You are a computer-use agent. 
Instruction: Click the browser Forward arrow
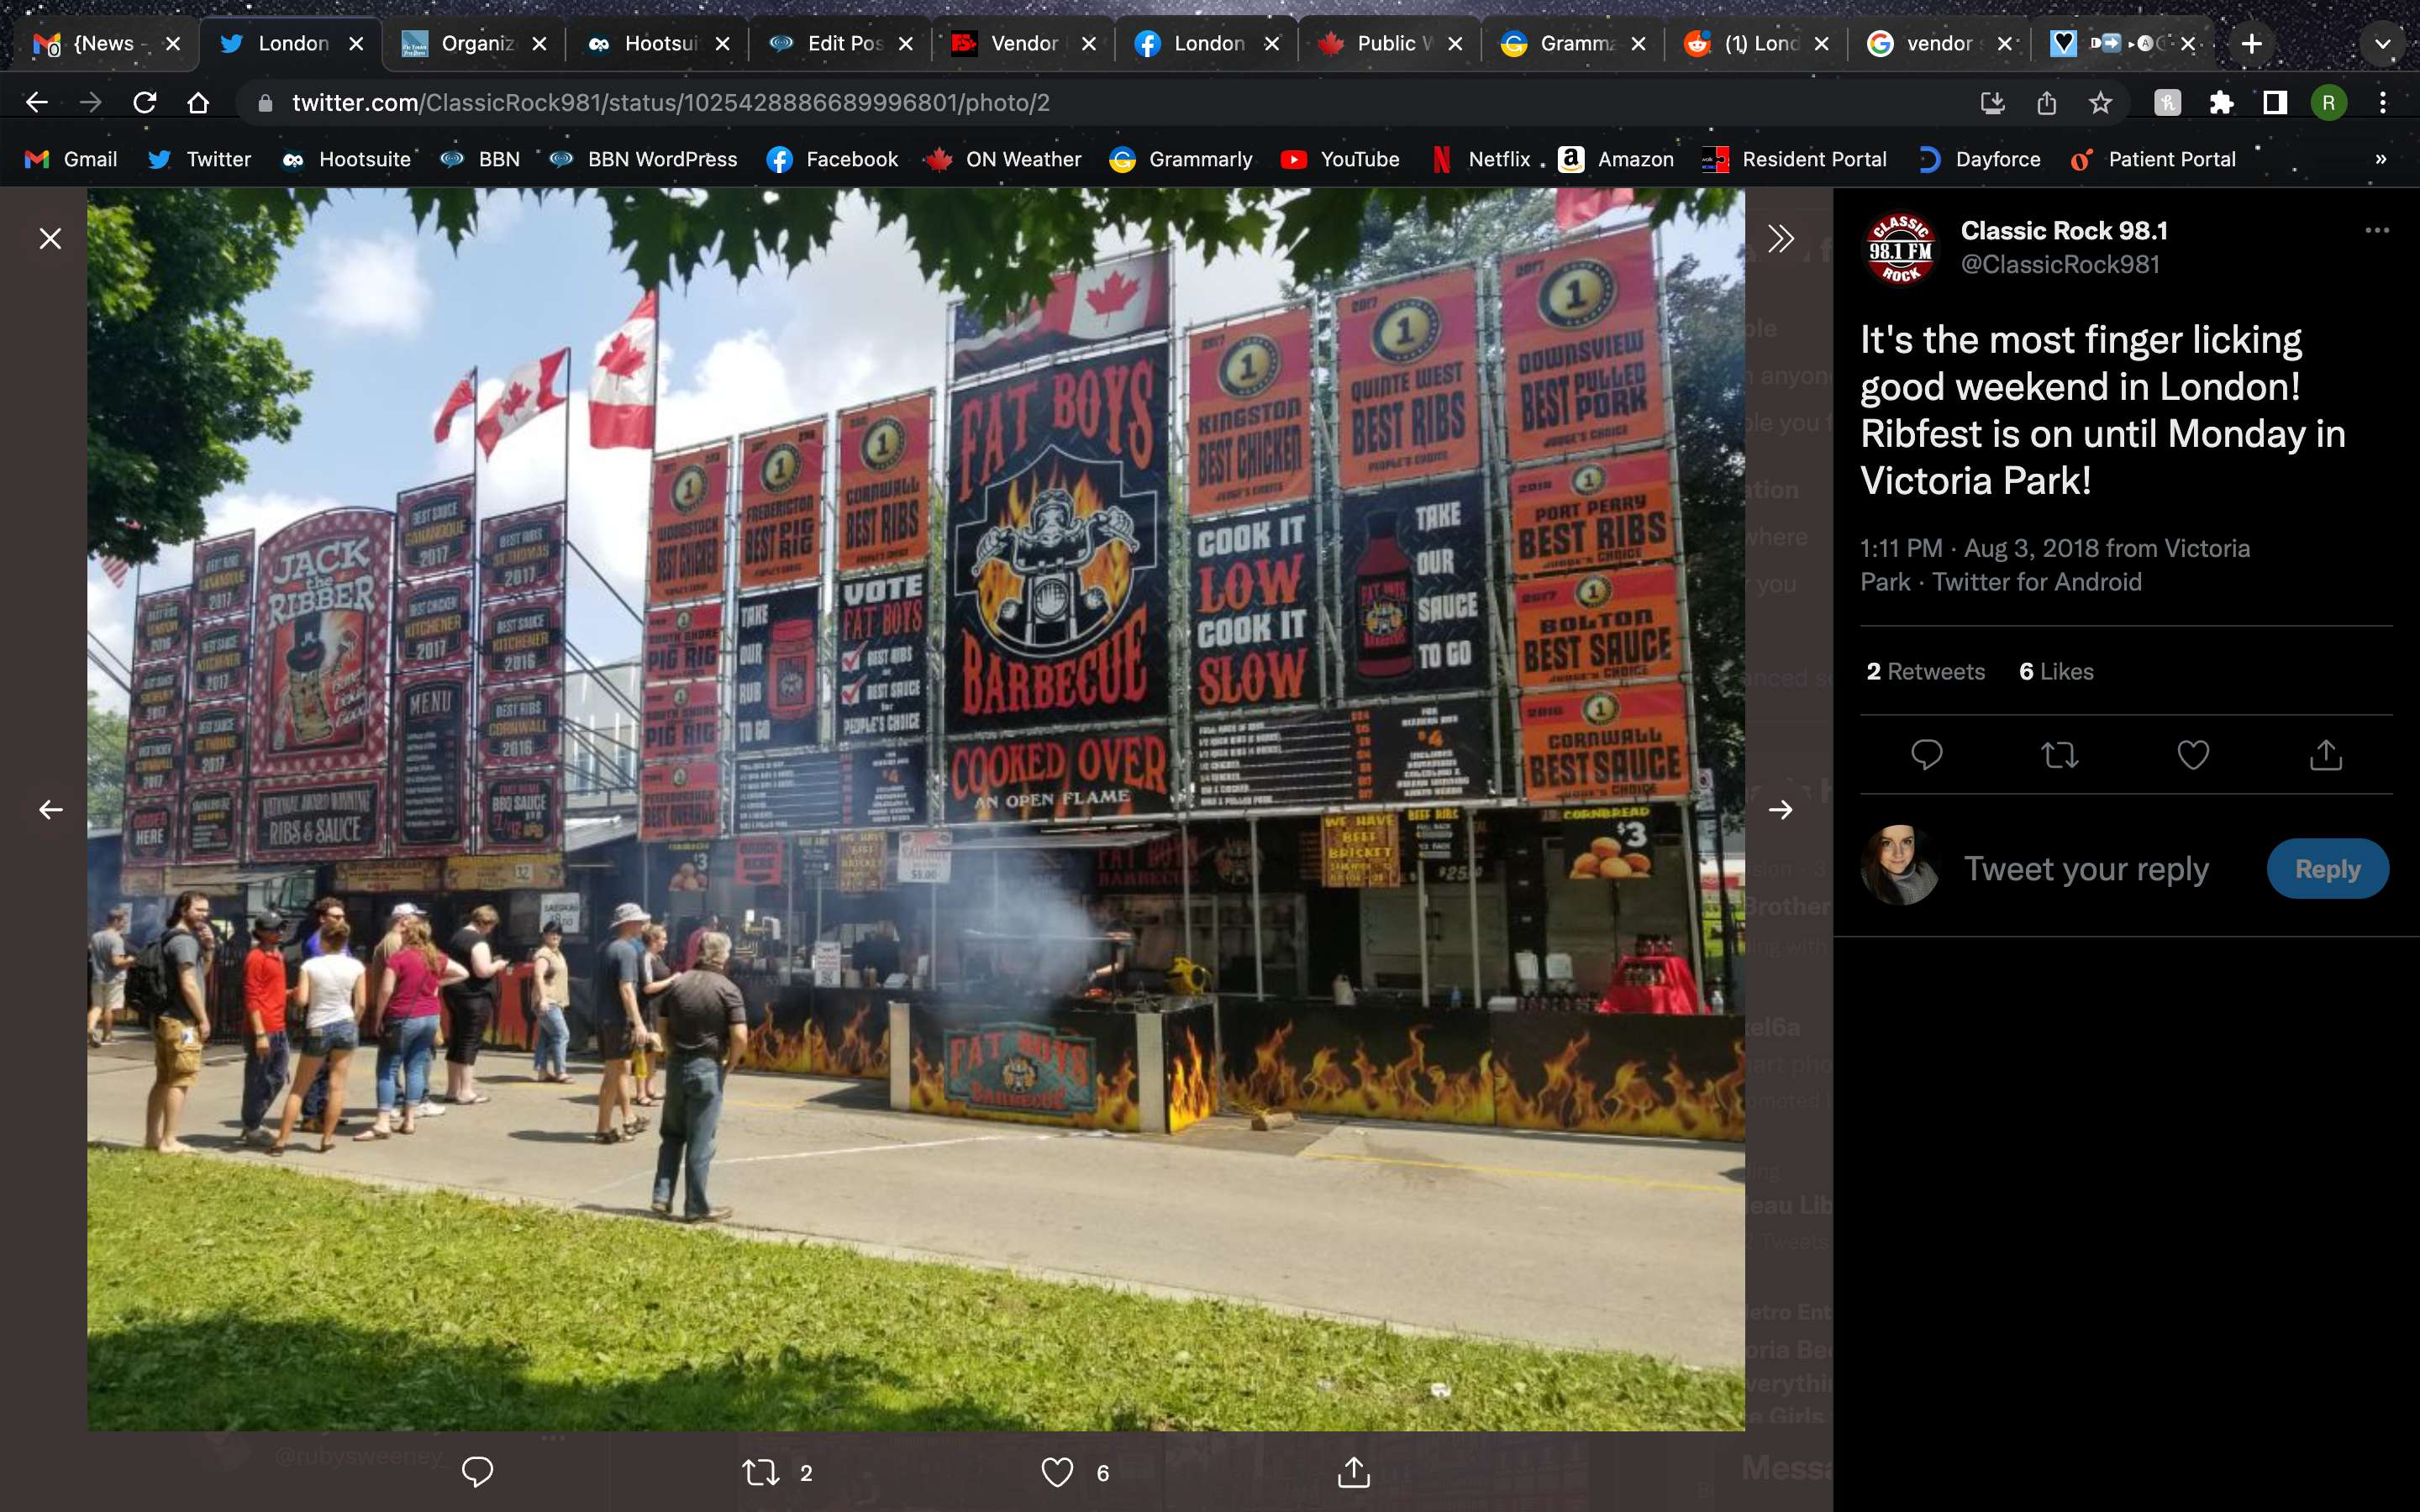click(x=91, y=102)
